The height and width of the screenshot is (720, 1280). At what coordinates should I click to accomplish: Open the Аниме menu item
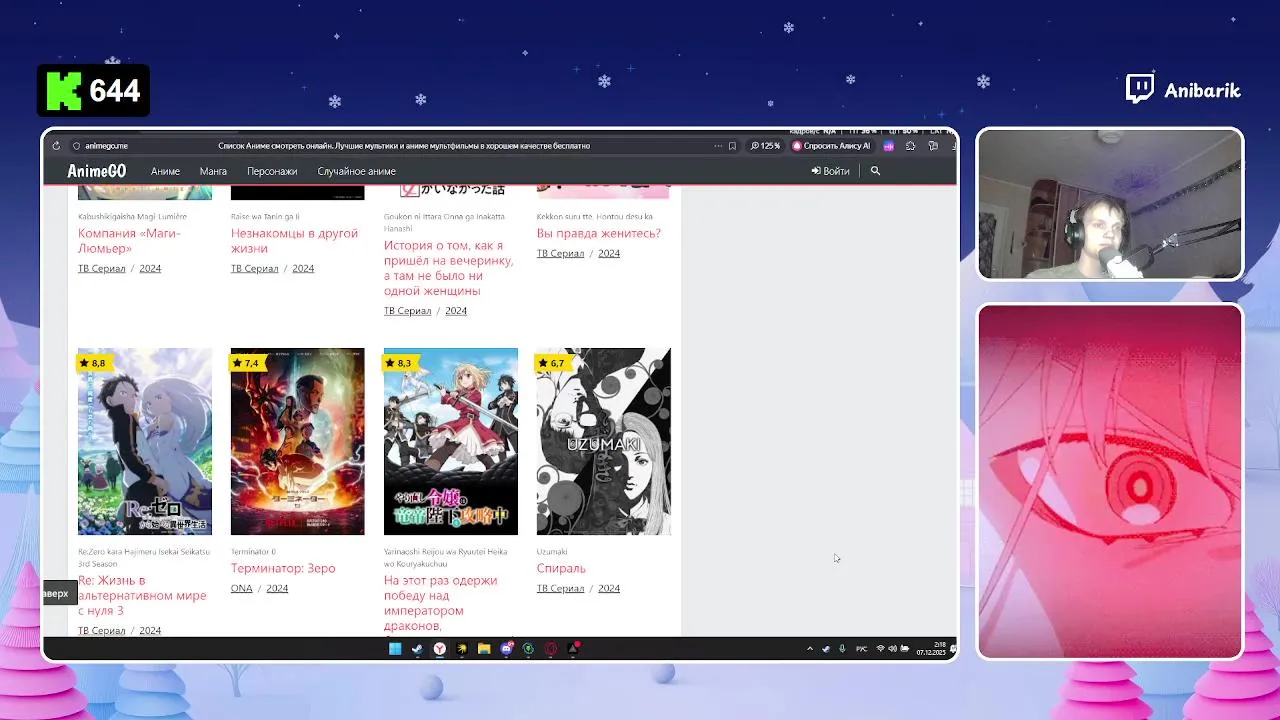coord(165,171)
